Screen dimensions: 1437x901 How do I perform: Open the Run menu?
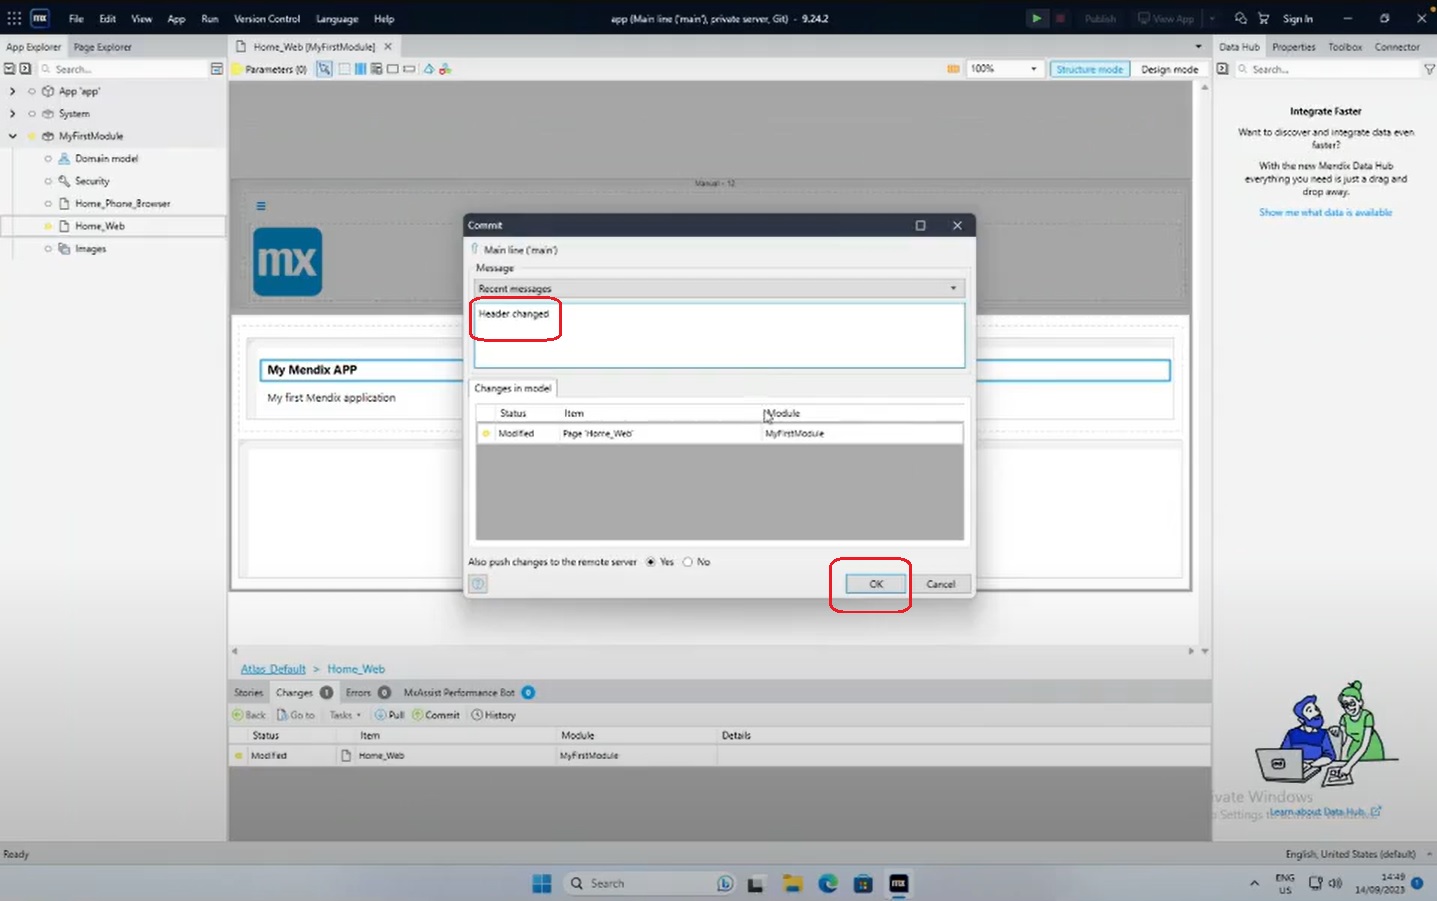pyautogui.click(x=210, y=18)
